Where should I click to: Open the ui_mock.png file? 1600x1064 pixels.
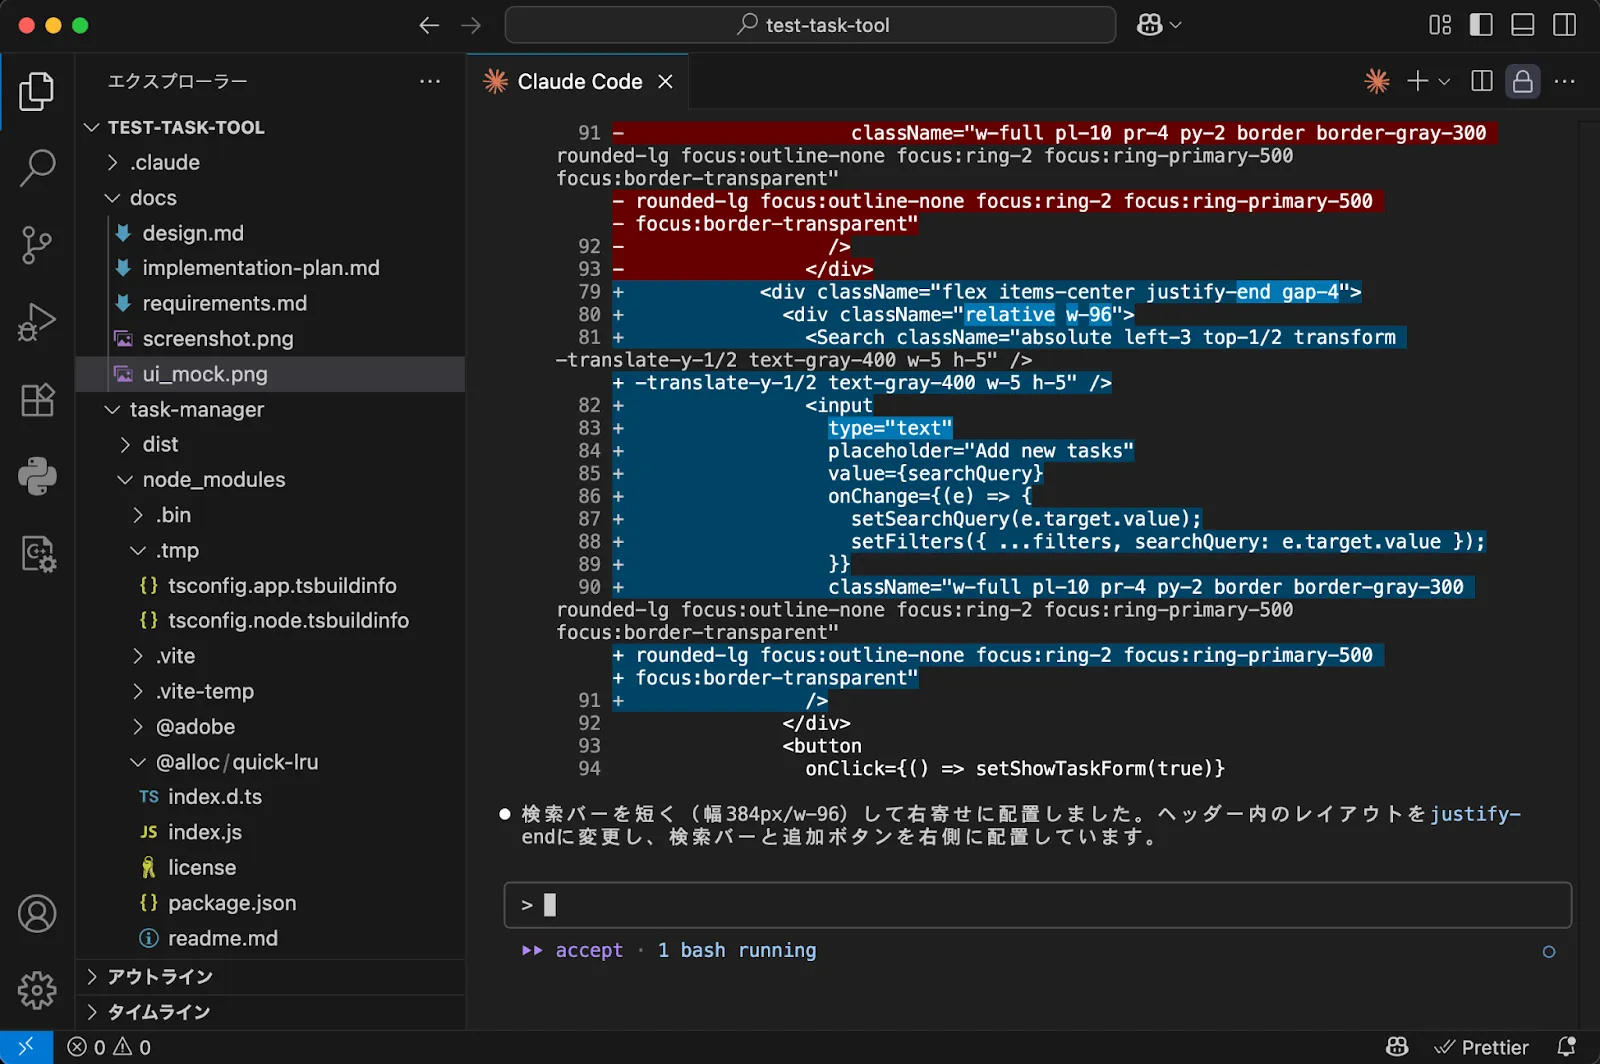pos(205,374)
